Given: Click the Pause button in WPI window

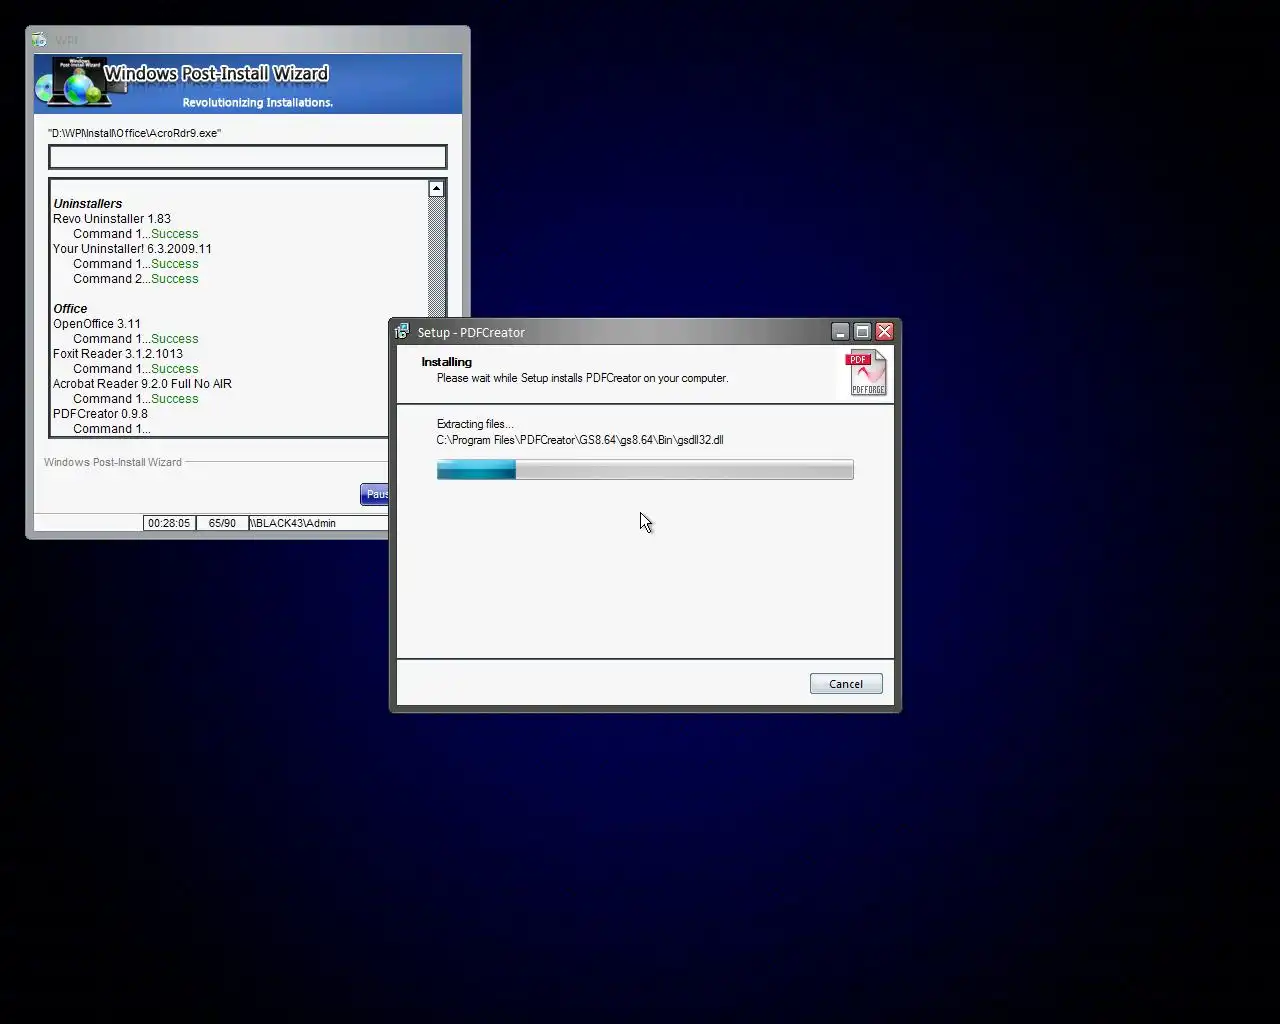Looking at the screenshot, I should (374, 494).
